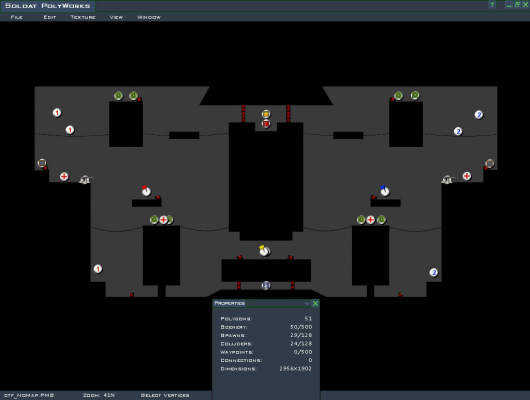Image resolution: width=530 pixels, height=400 pixels.
Task: Click the orange spawn icon at top center
Action: tap(266, 114)
